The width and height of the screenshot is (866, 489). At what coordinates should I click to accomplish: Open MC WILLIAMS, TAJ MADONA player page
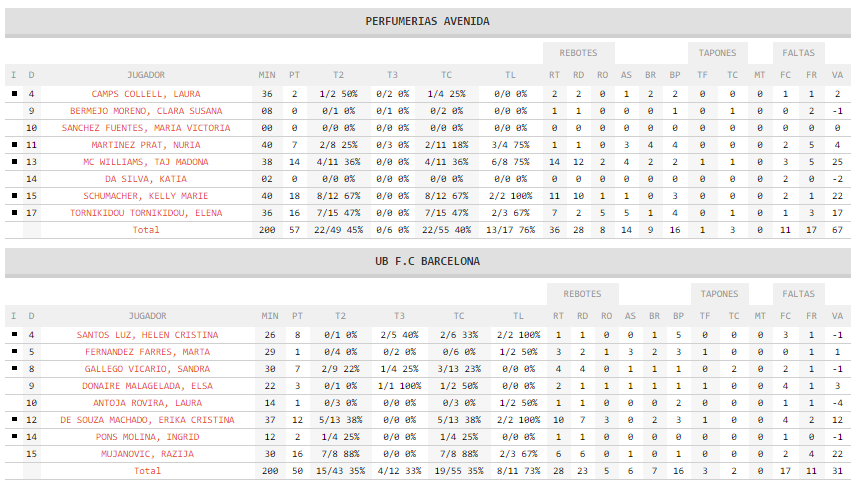[x=146, y=162]
